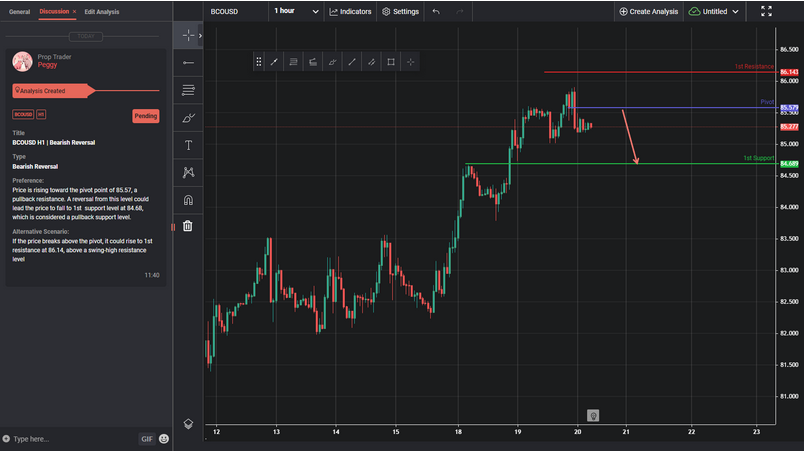Image resolution: width=804 pixels, height=451 pixels.
Task: Pick parallel channel in floating toolbar
Action: coord(371,62)
